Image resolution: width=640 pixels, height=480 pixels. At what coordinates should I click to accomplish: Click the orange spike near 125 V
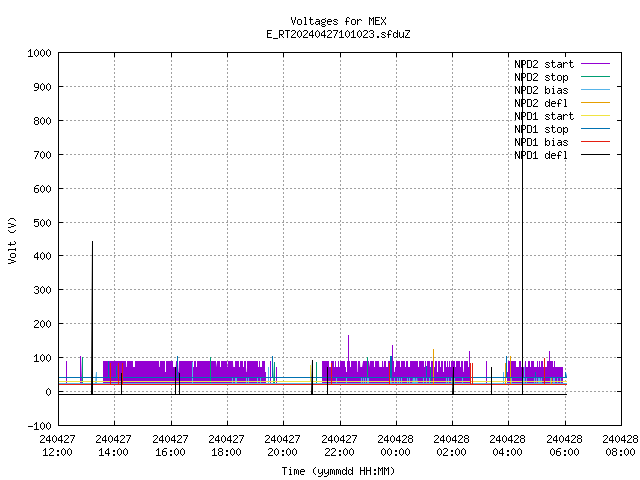click(433, 354)
